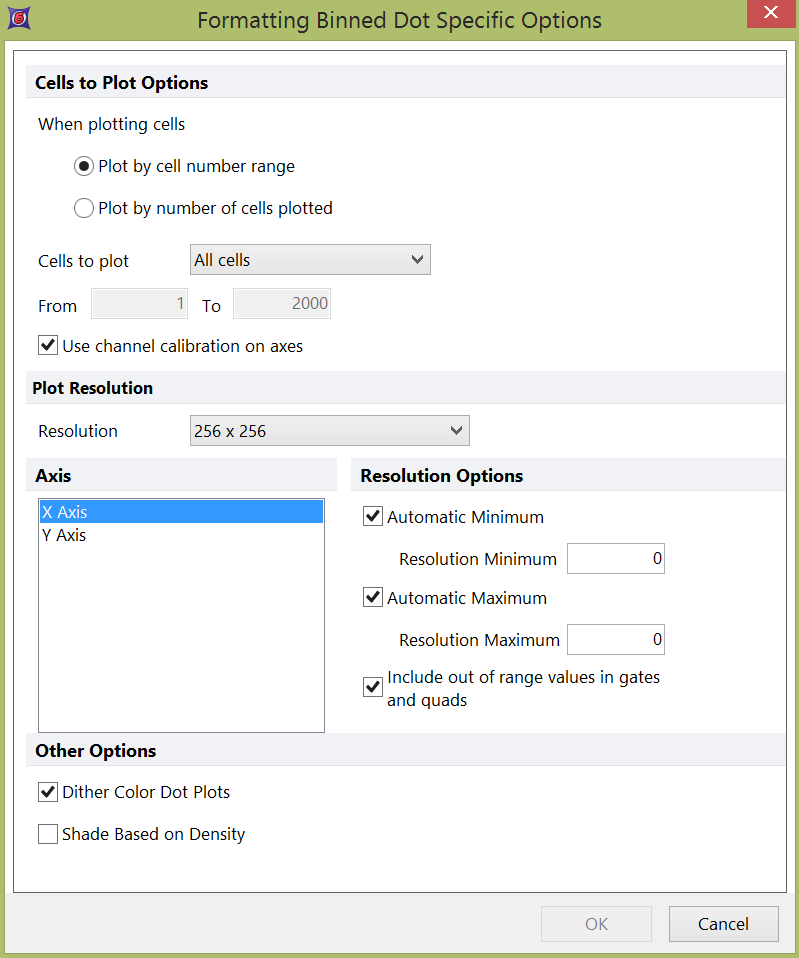Uncheck the Automatic Maximum checkbox
Viewport: 799px width, 958px height.
[x=373, y=598]
